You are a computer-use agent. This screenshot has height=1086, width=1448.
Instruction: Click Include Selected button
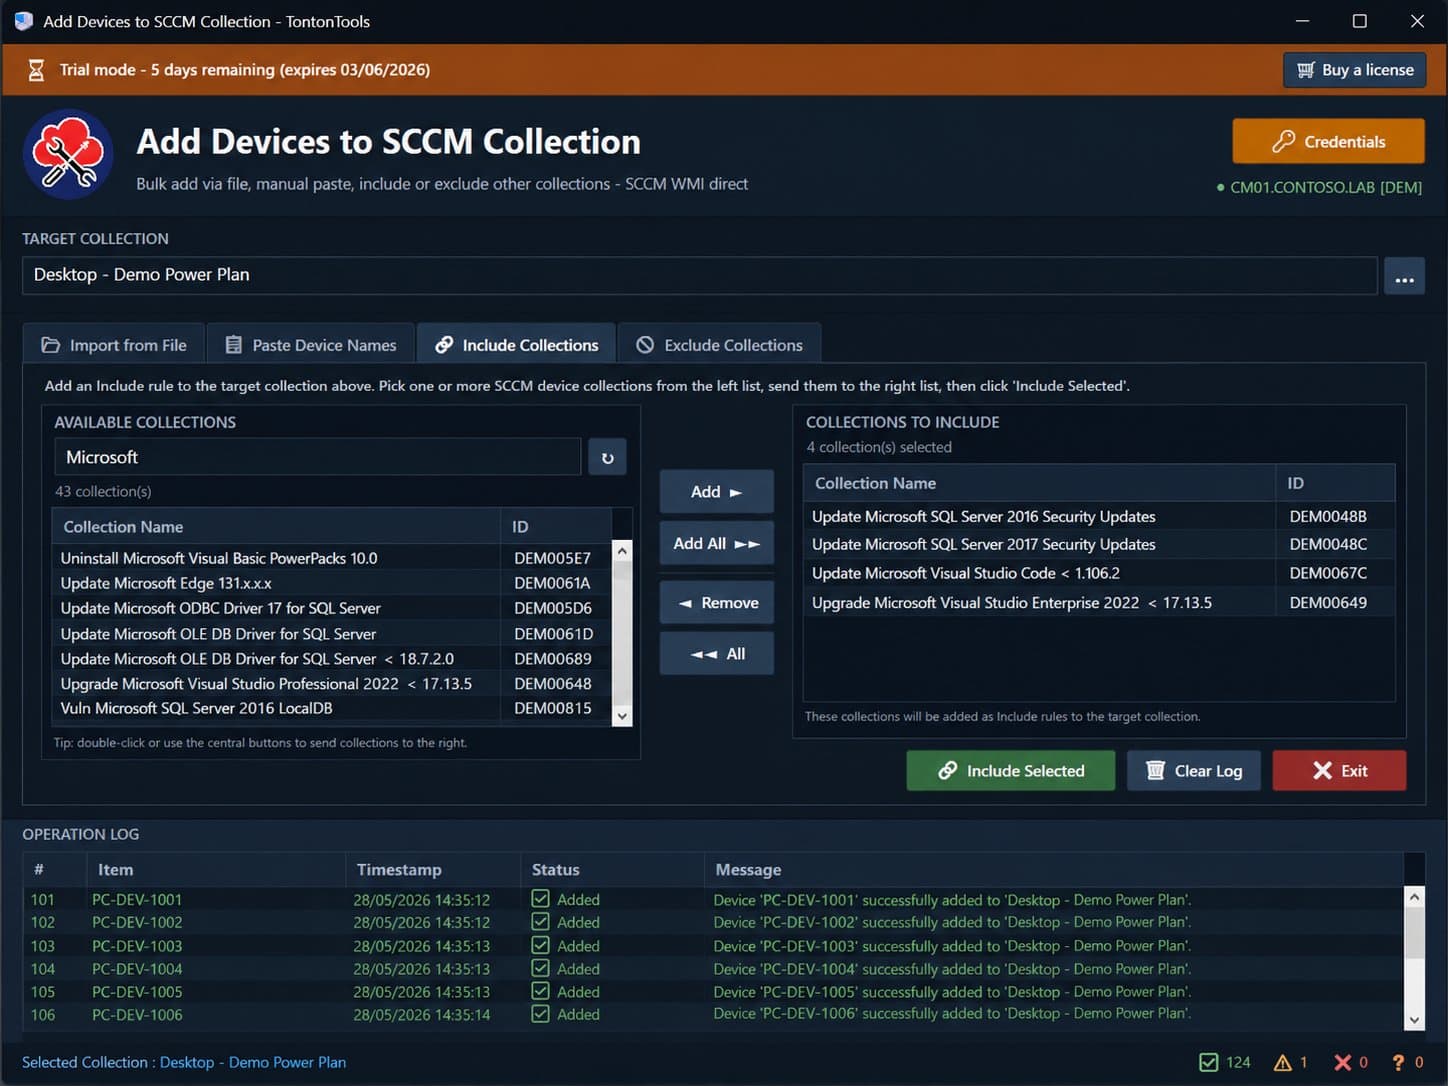point(1010,771)
